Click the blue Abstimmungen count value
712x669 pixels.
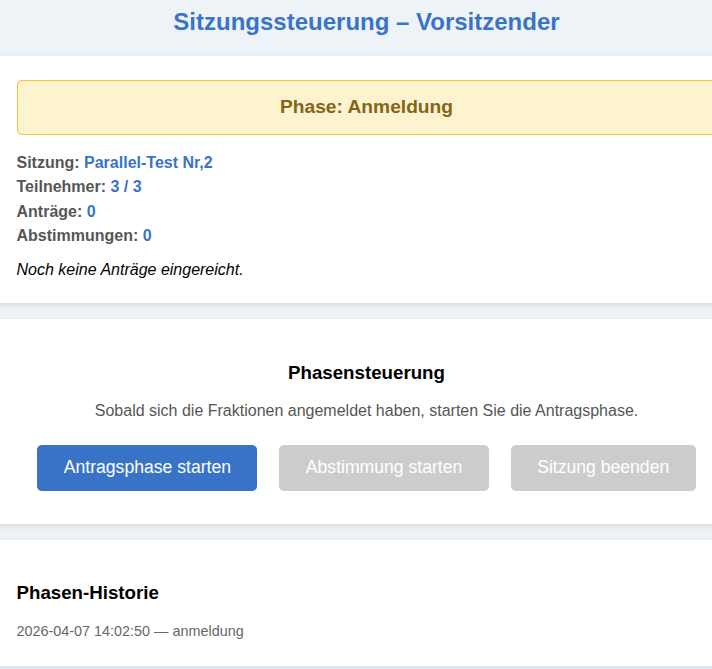pos(147,236)
